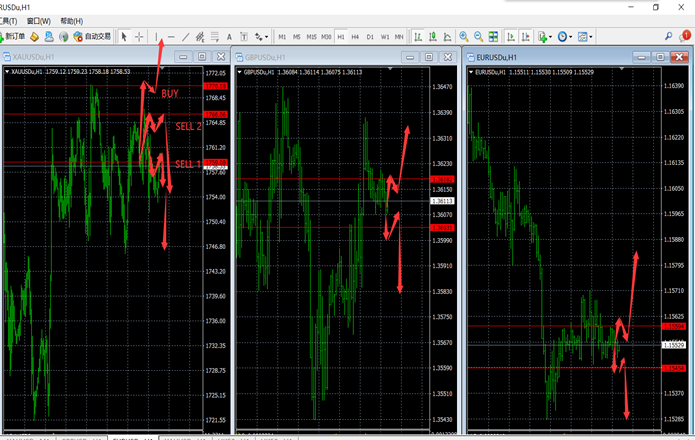Viewport: 695px width, 440px height.
Task: Tile the chart windows
Action: click(x=492, y=36)
